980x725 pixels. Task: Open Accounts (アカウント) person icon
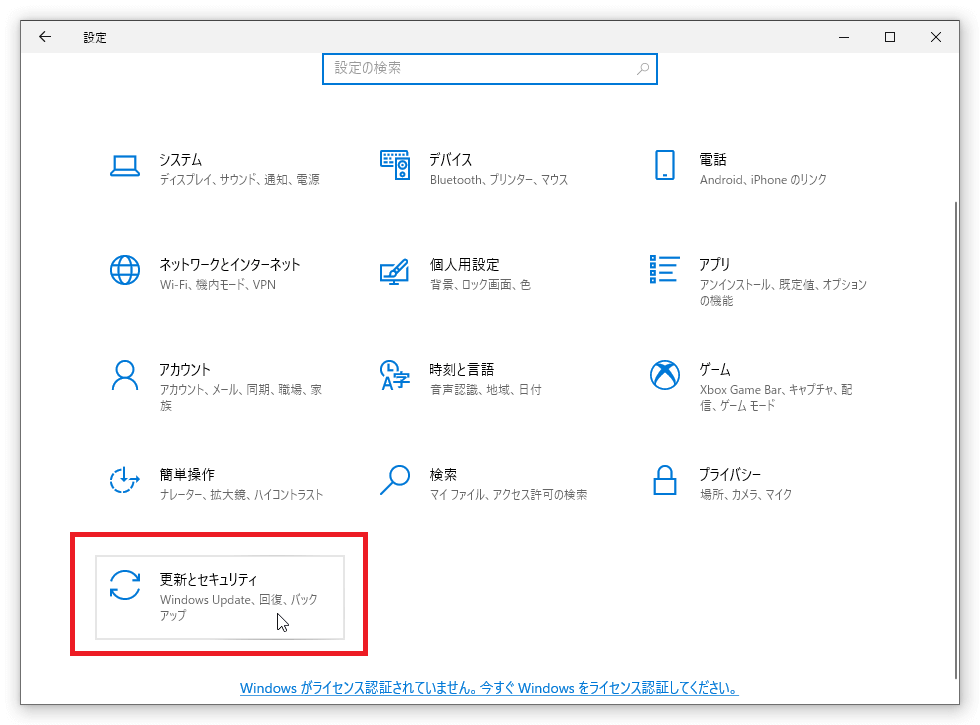coord(124,375)
